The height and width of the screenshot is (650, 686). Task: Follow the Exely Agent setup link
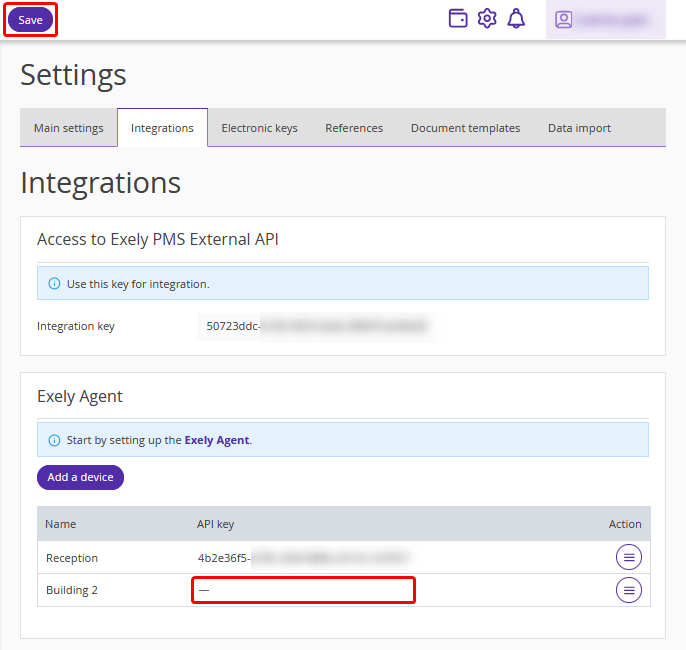click(x=217, y=440)
